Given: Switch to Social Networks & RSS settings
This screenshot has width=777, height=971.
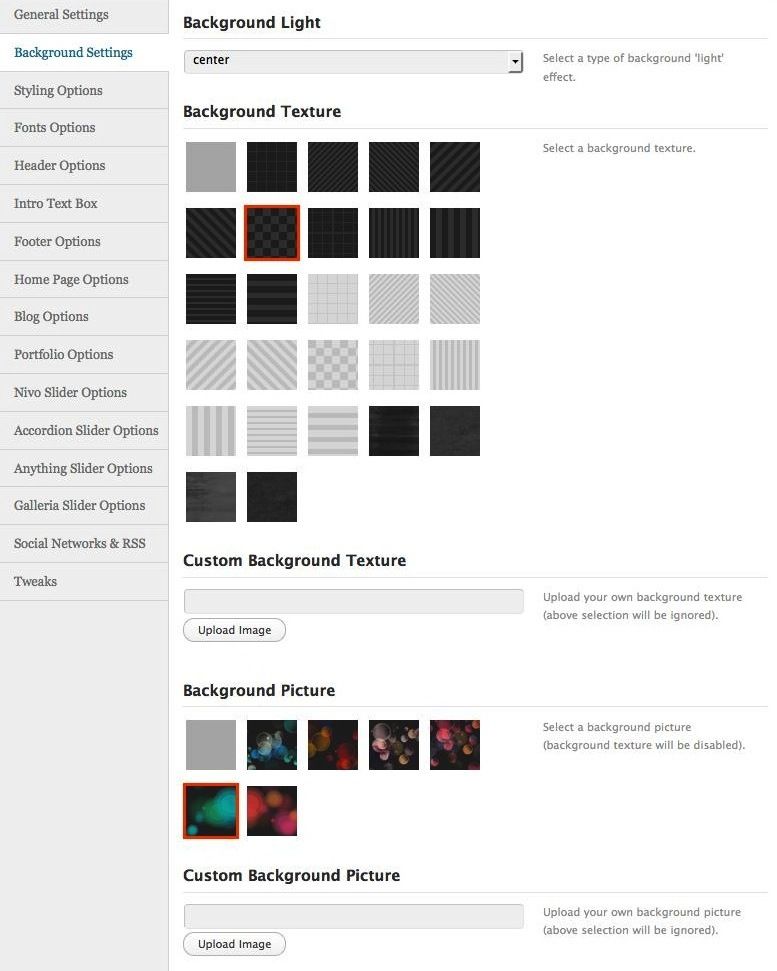Looking at the screenshot, I should click(x=79, y=544).
